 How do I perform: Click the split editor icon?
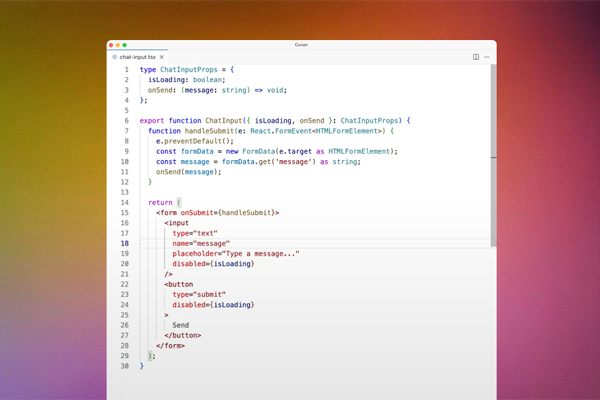476,57
